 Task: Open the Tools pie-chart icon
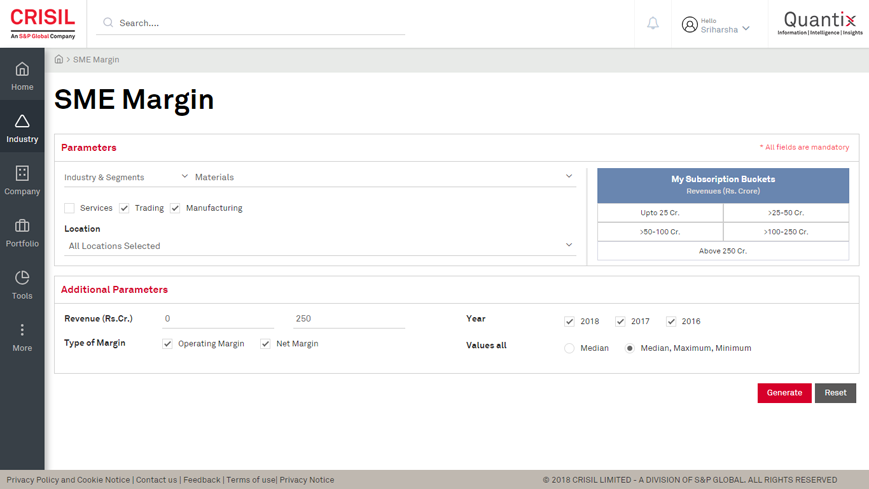(x=22, y=278)
